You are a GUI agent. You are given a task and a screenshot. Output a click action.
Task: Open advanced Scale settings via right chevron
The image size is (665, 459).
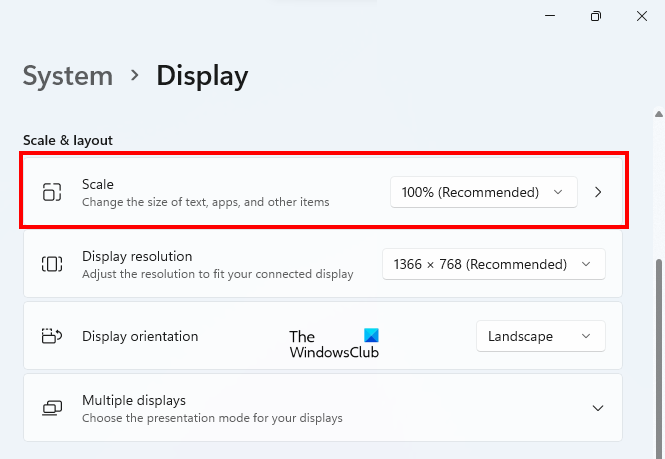598,192
